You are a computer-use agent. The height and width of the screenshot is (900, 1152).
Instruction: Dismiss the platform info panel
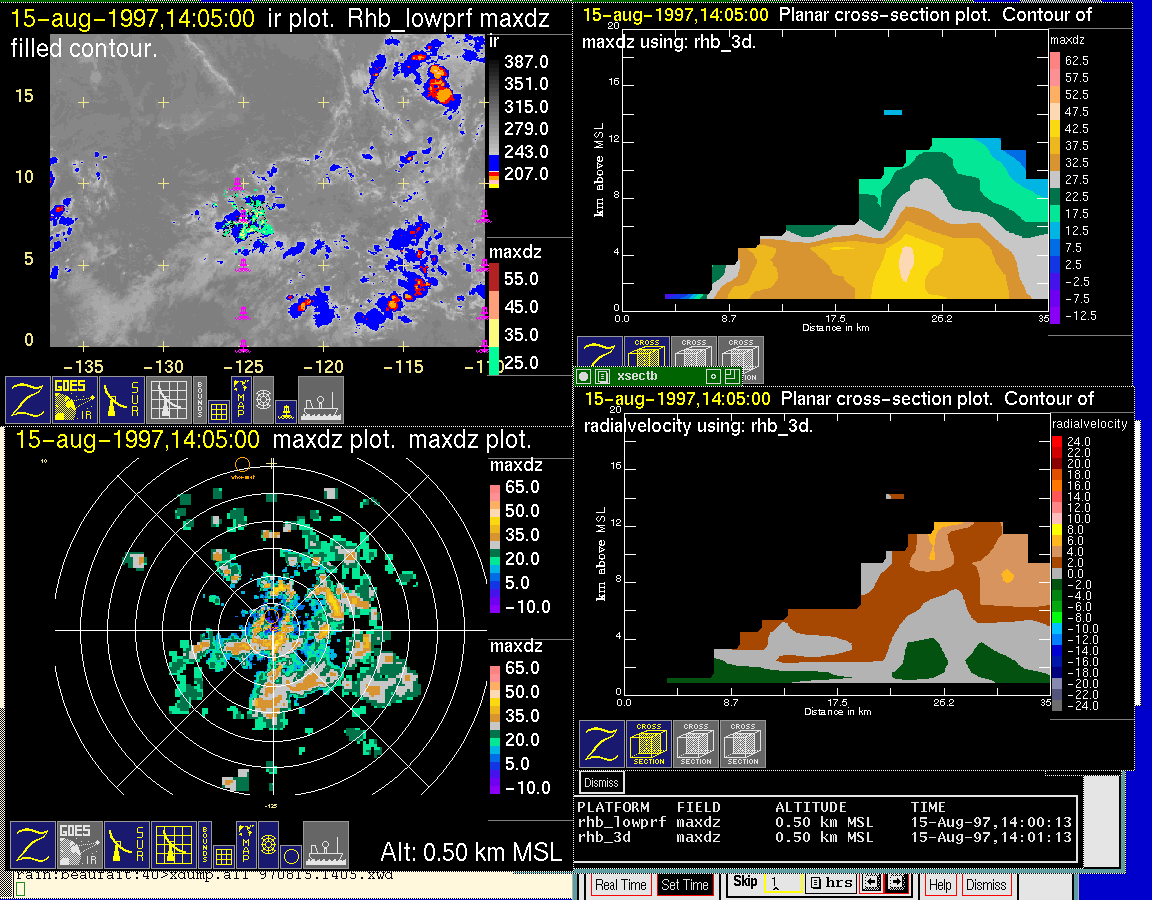tap(601, 782)
